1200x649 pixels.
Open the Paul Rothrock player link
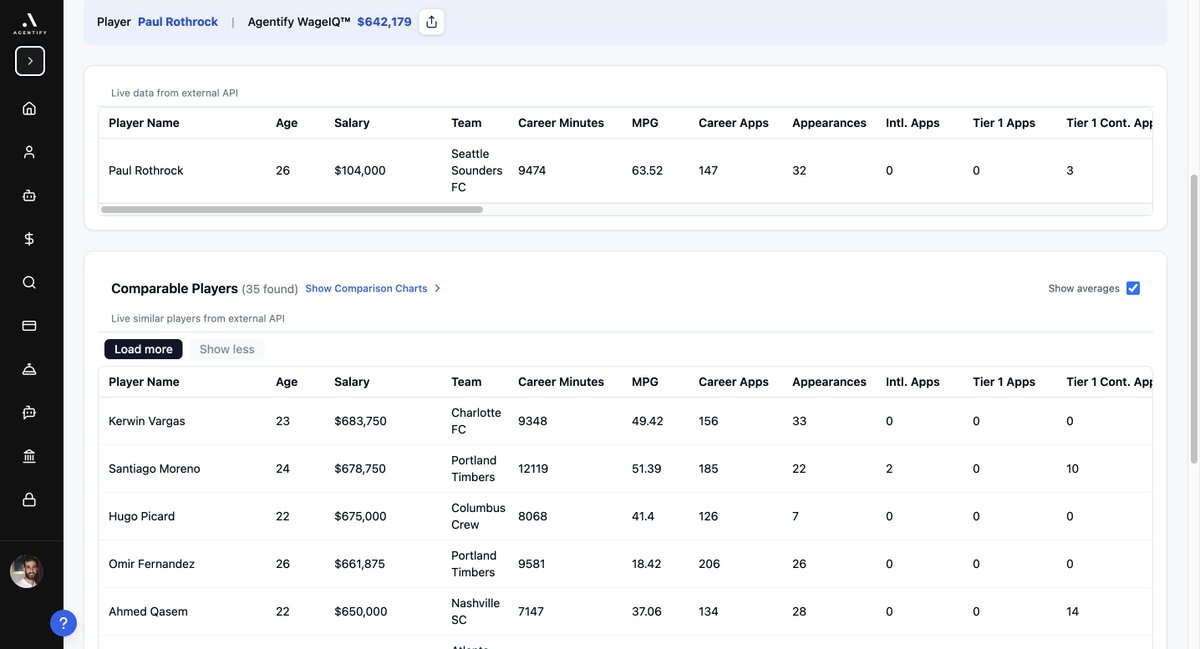178,22
